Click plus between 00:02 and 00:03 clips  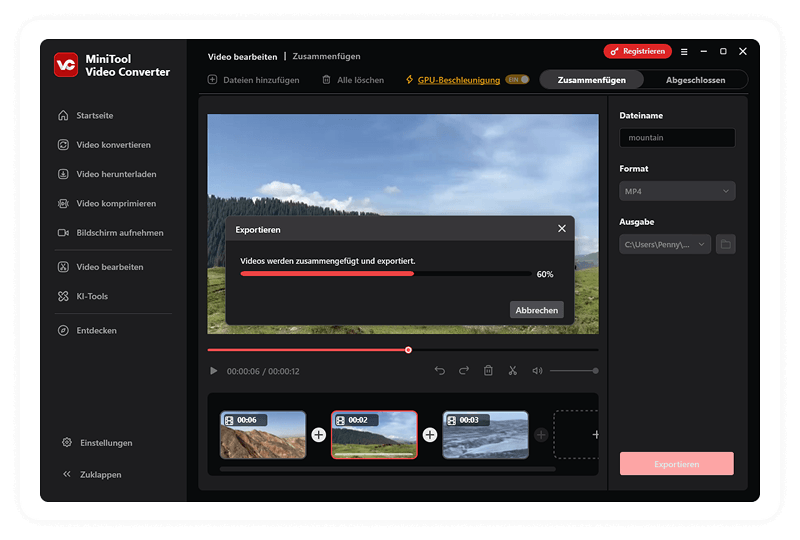pyautogui.click(x=430, y=435)
